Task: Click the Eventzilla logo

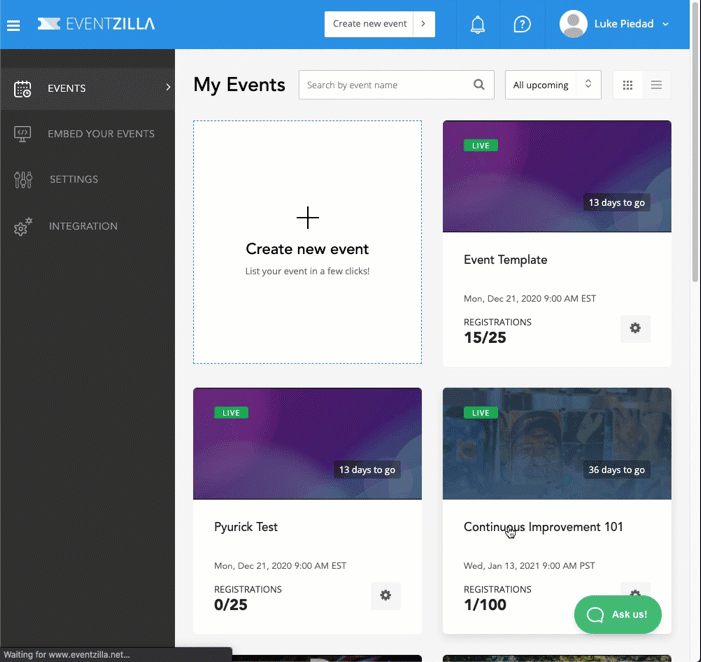Action: point(96,24)
